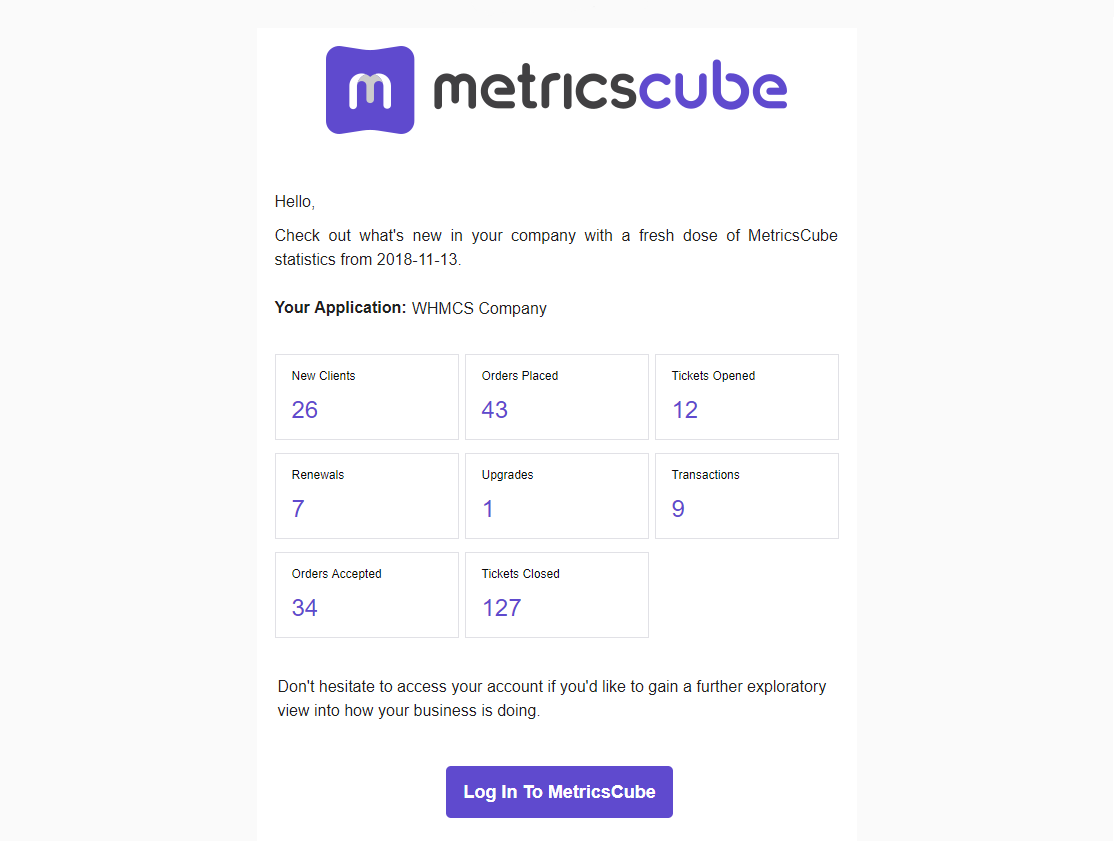Click the Your Application label
Image resolution: width=1114 pixels, height=841 pixels.
(x=340, y=308)
